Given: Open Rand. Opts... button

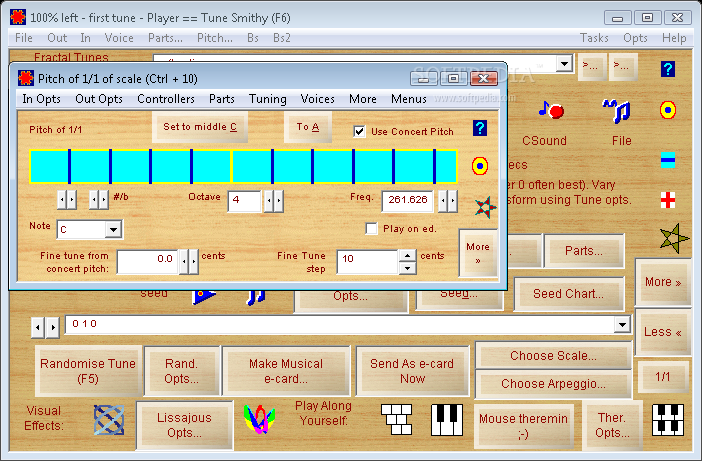Looking at the screenshot, I should [181, 371].
